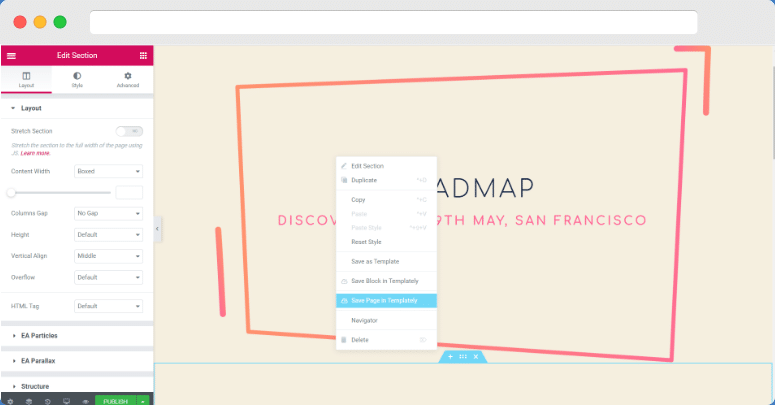The height and width of the screenshot is (405, 775).
Task: Click the section Add plus icon
Action: (450, 357)
